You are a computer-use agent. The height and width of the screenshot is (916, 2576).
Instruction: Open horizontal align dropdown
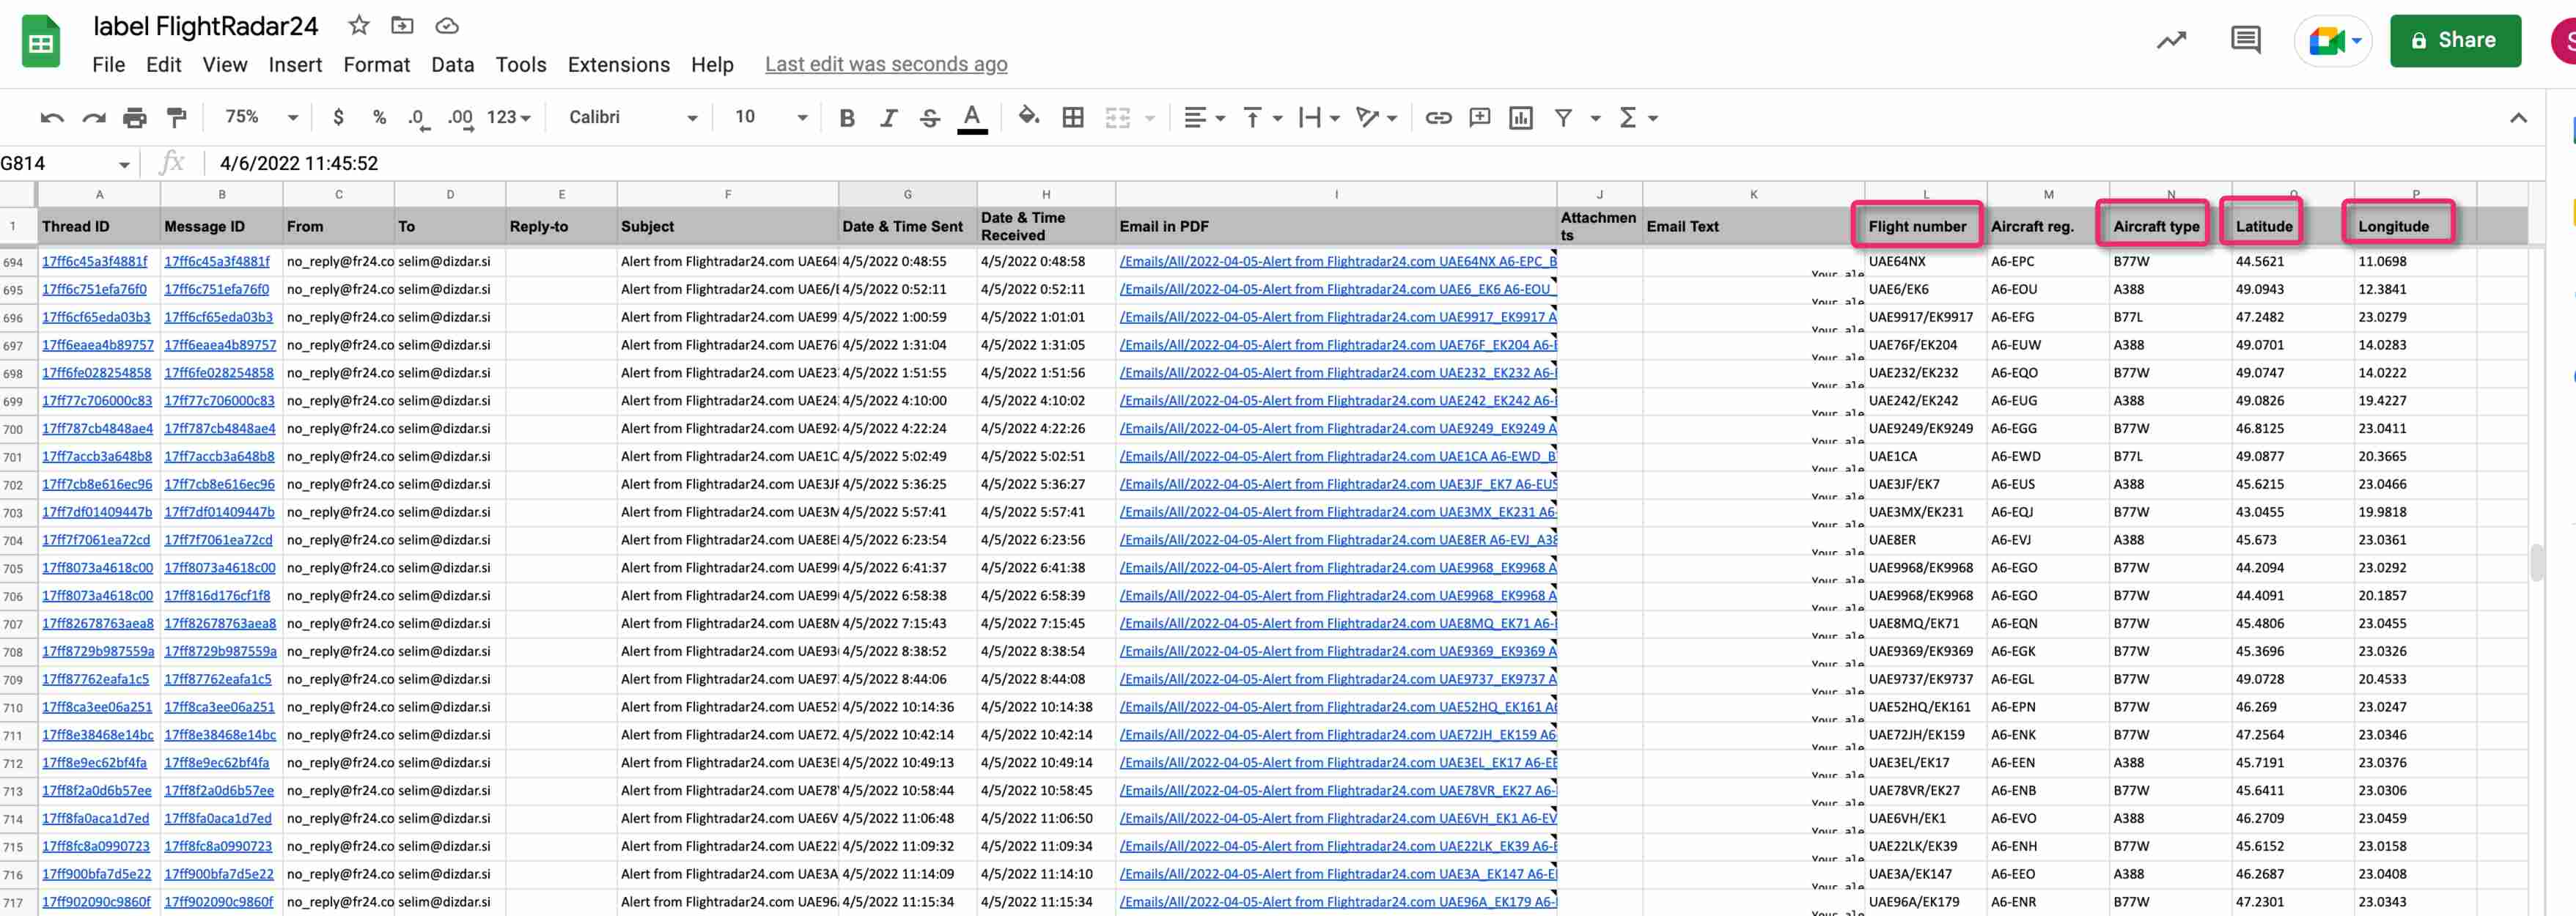1204,118
